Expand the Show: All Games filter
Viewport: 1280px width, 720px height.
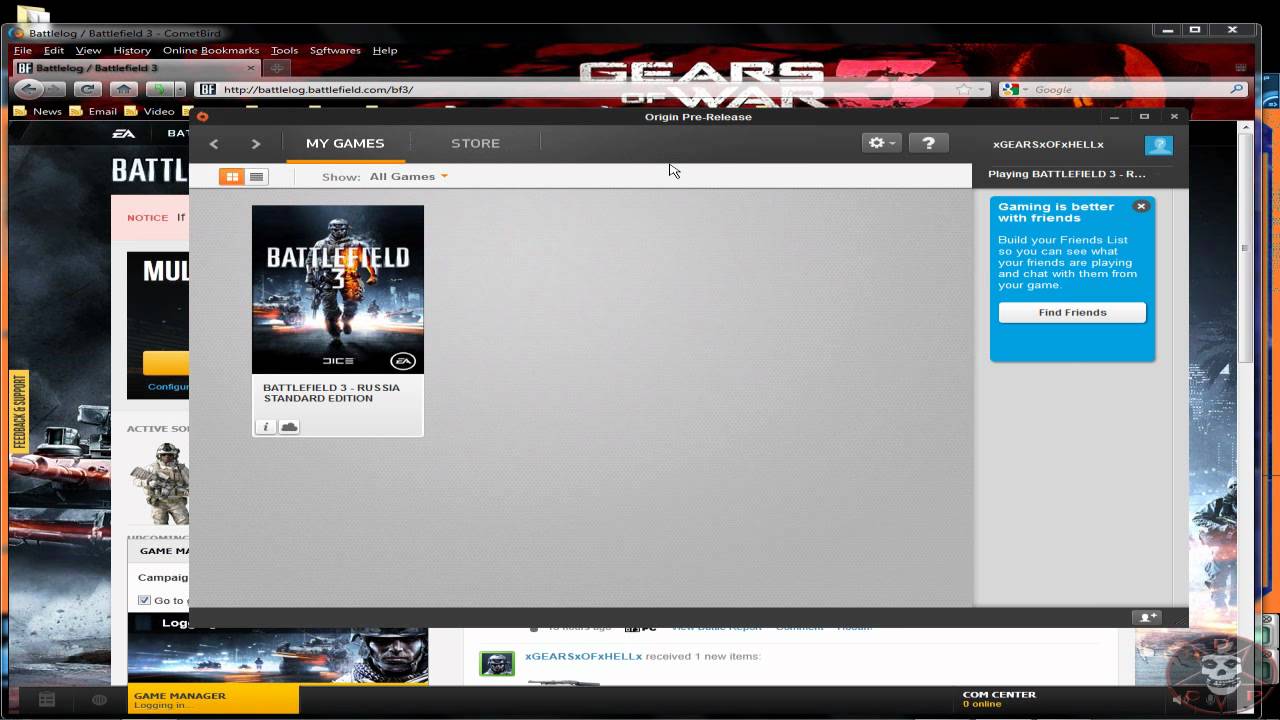(408, 177)
